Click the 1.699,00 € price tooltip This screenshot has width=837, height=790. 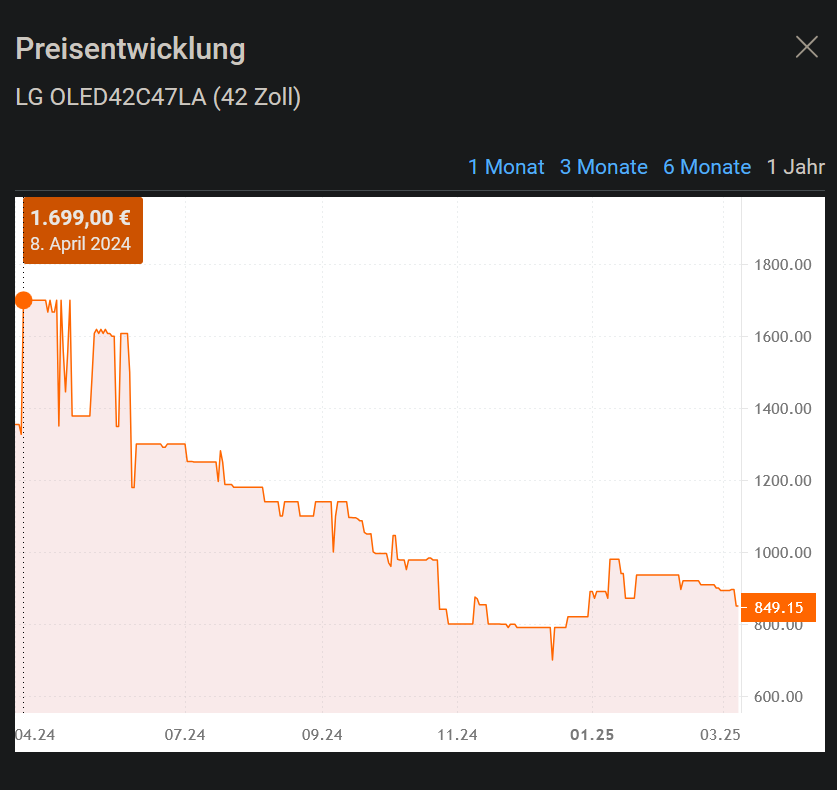tap(83, 230)
